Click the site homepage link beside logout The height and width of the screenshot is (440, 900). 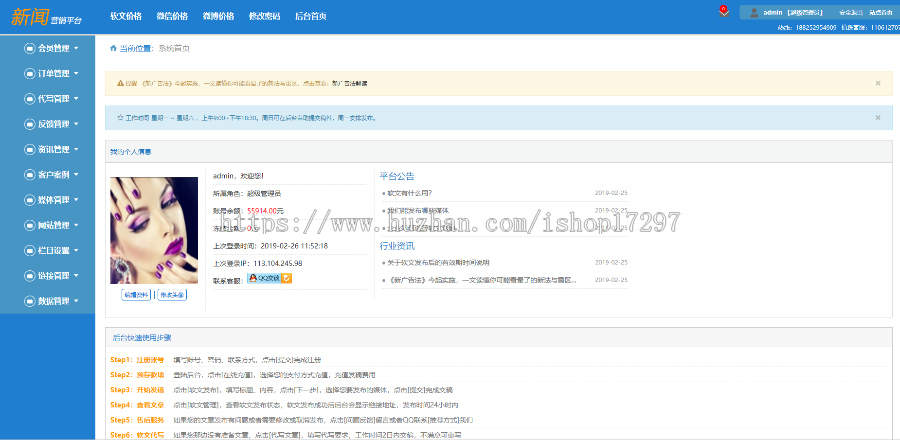880,13
